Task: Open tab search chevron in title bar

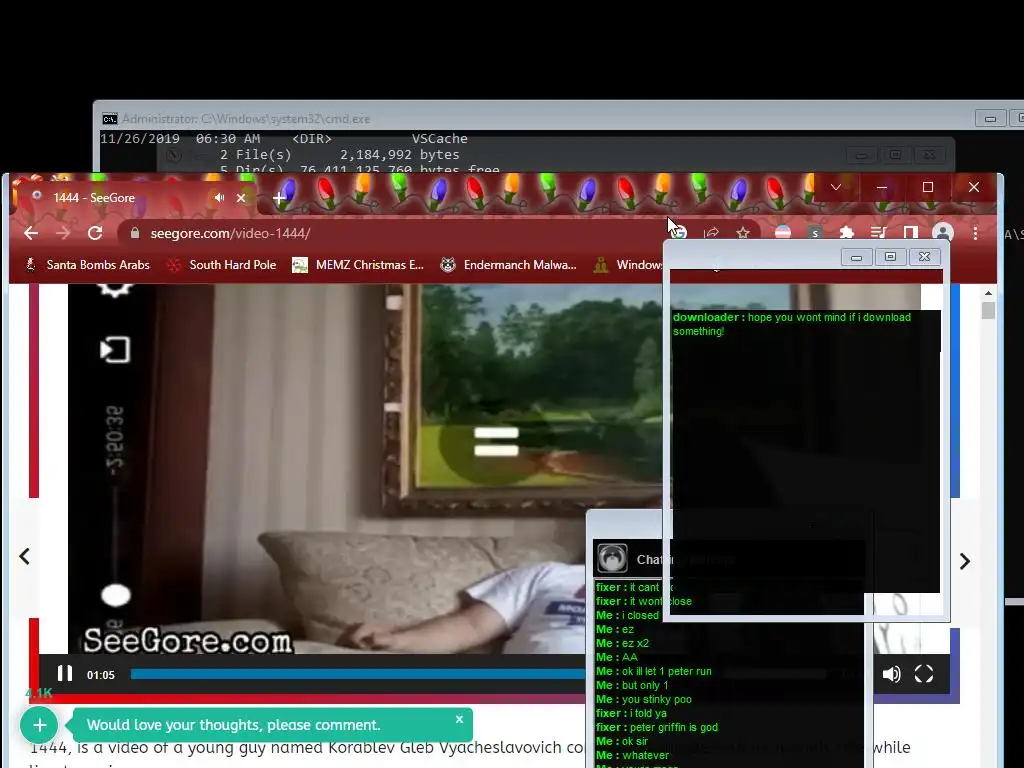Action: click(x=835, y=187)
